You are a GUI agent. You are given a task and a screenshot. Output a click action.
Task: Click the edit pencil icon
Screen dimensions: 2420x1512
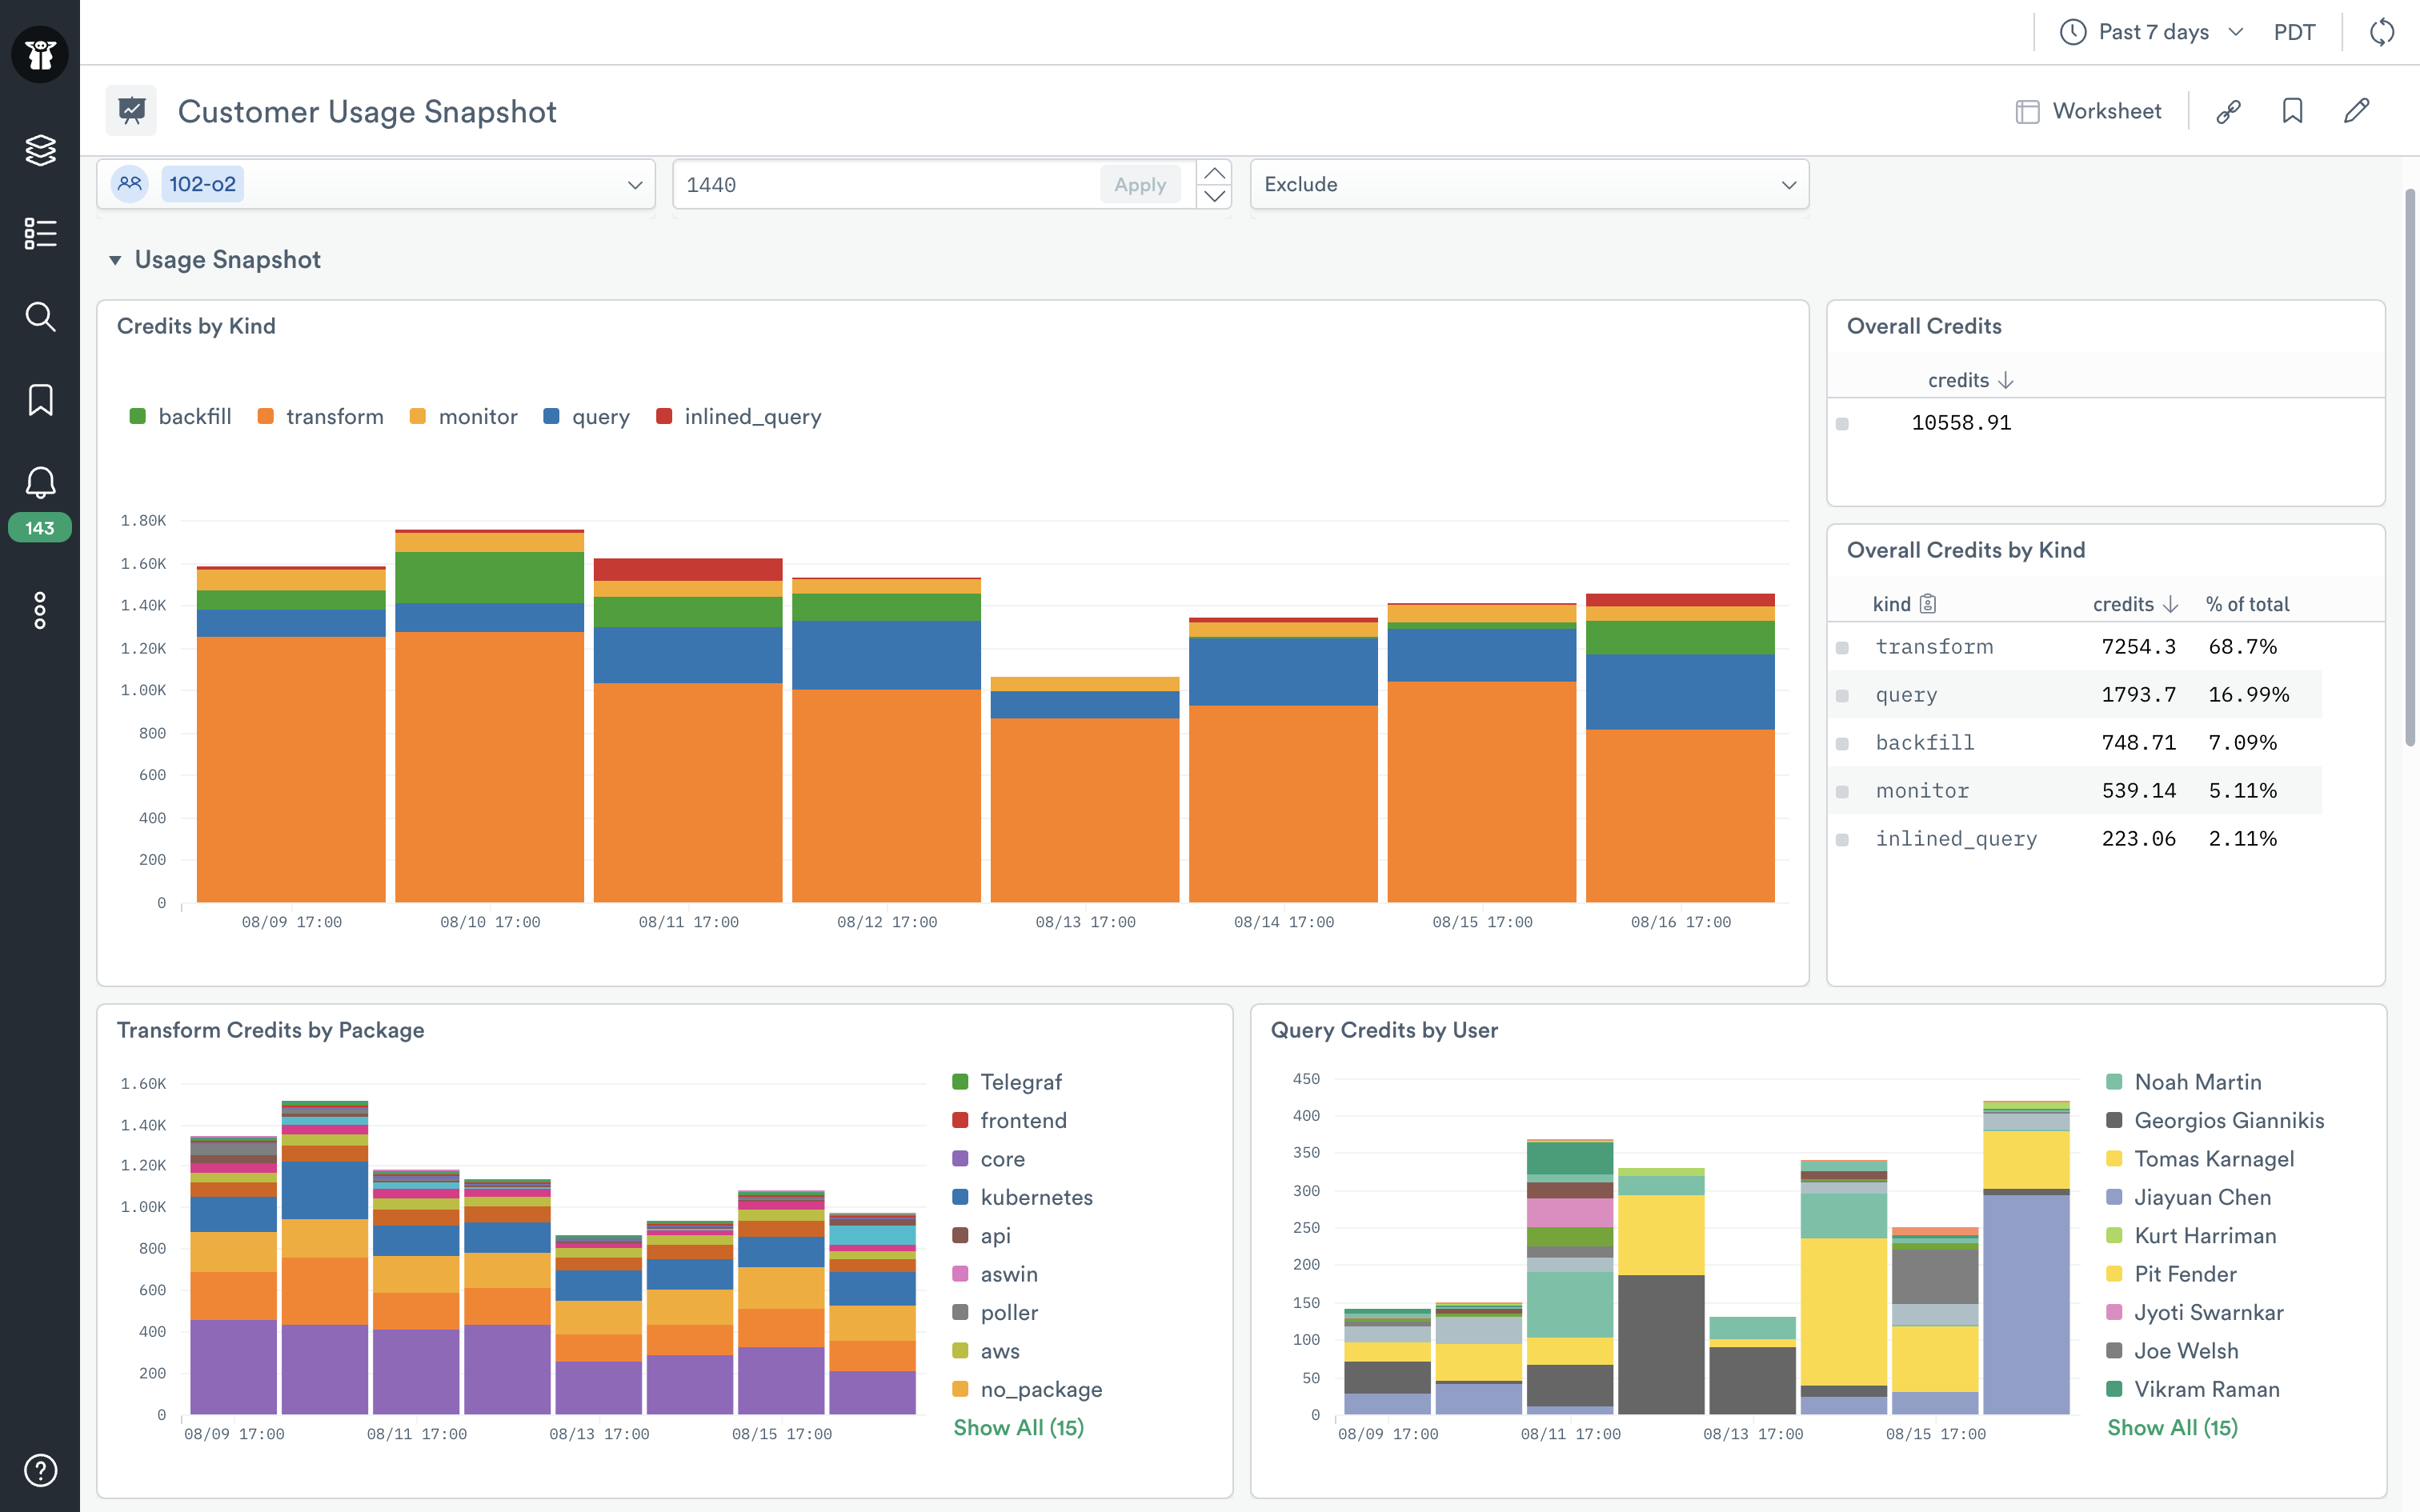tap(2356, 111)
